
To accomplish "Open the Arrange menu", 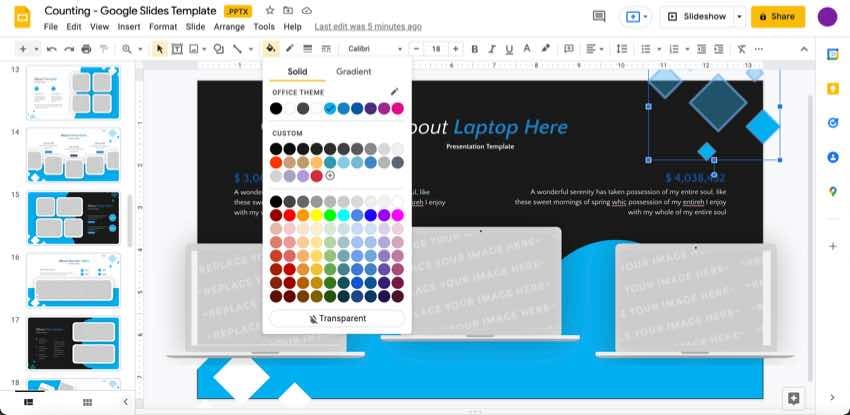I will click(x=228, y=26).
